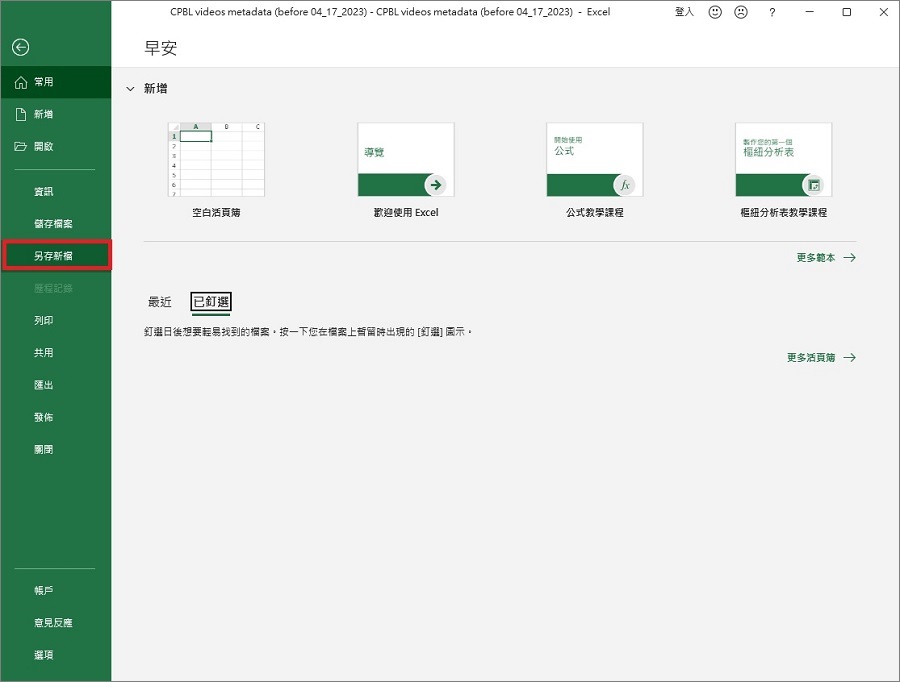Open 選項 at the sidebar bottom
The width and height of the screenshot is (900, 682).
point(44,655)
